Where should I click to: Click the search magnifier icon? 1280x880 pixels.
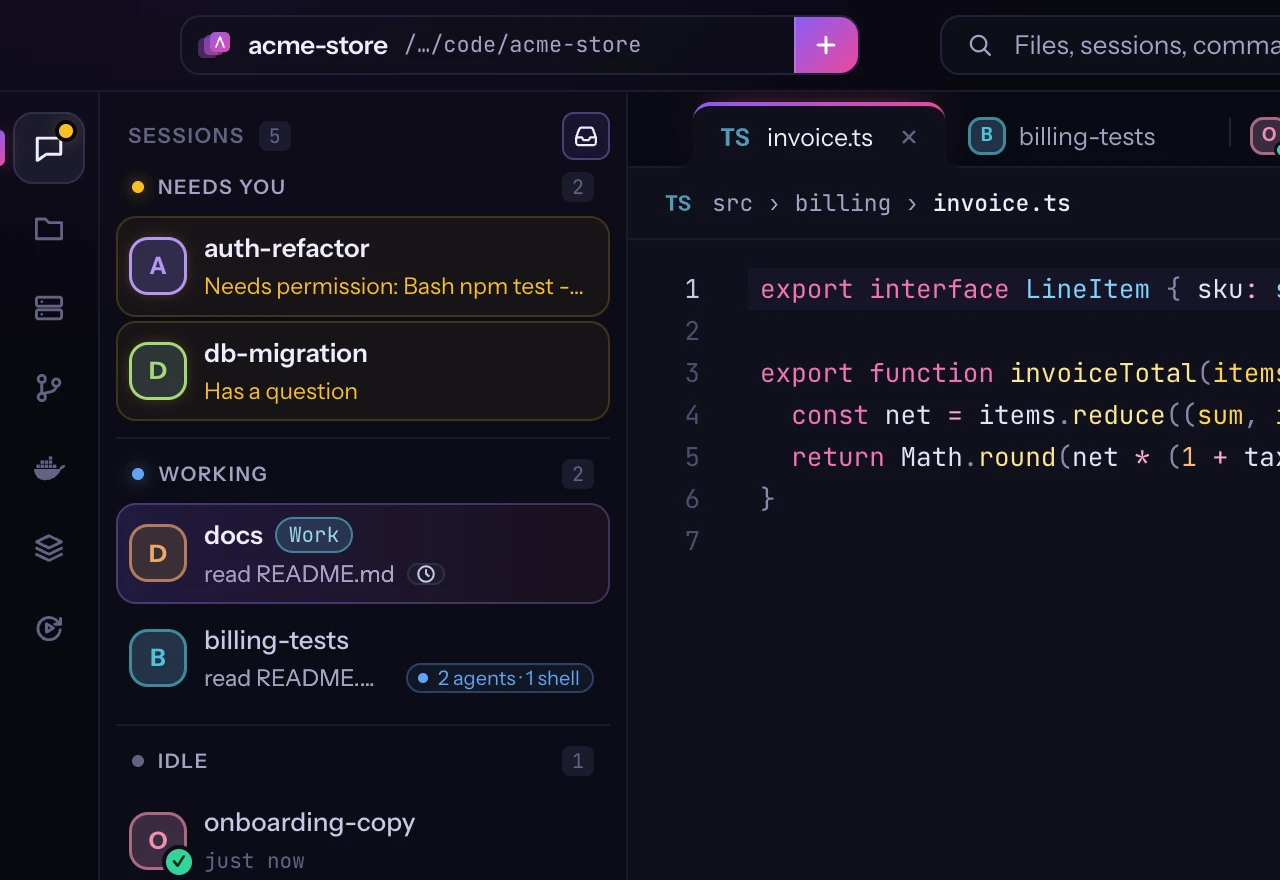[x=980, y=45]
